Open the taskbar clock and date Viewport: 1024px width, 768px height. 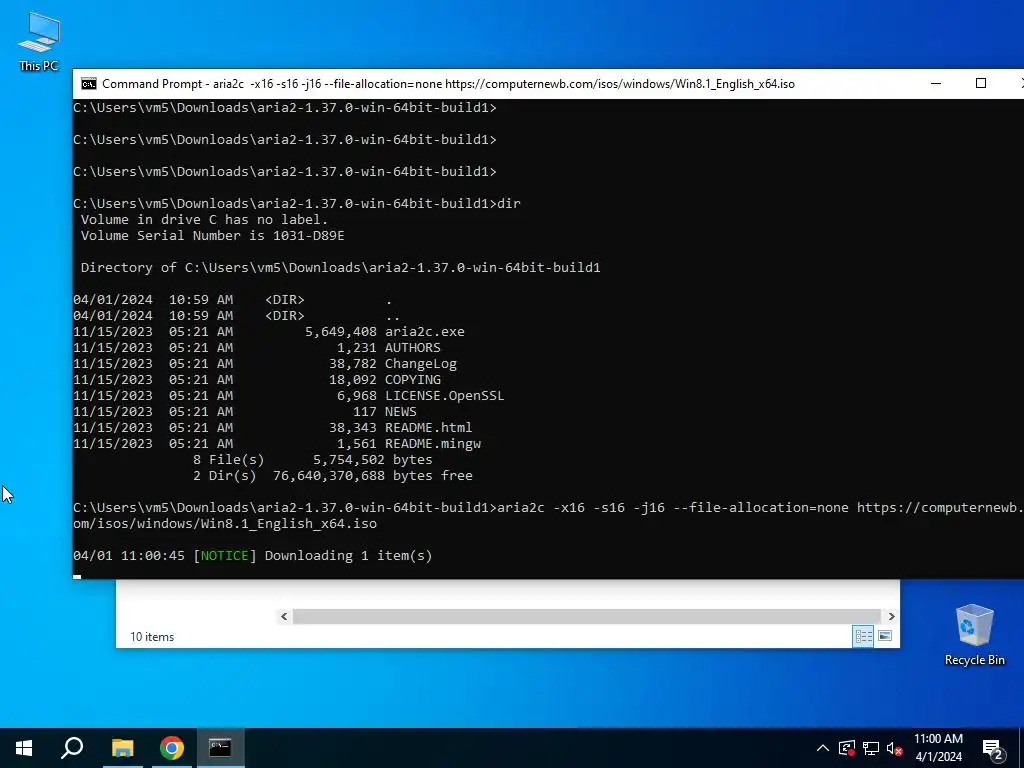pyautogui.click(x=938, y=748)
